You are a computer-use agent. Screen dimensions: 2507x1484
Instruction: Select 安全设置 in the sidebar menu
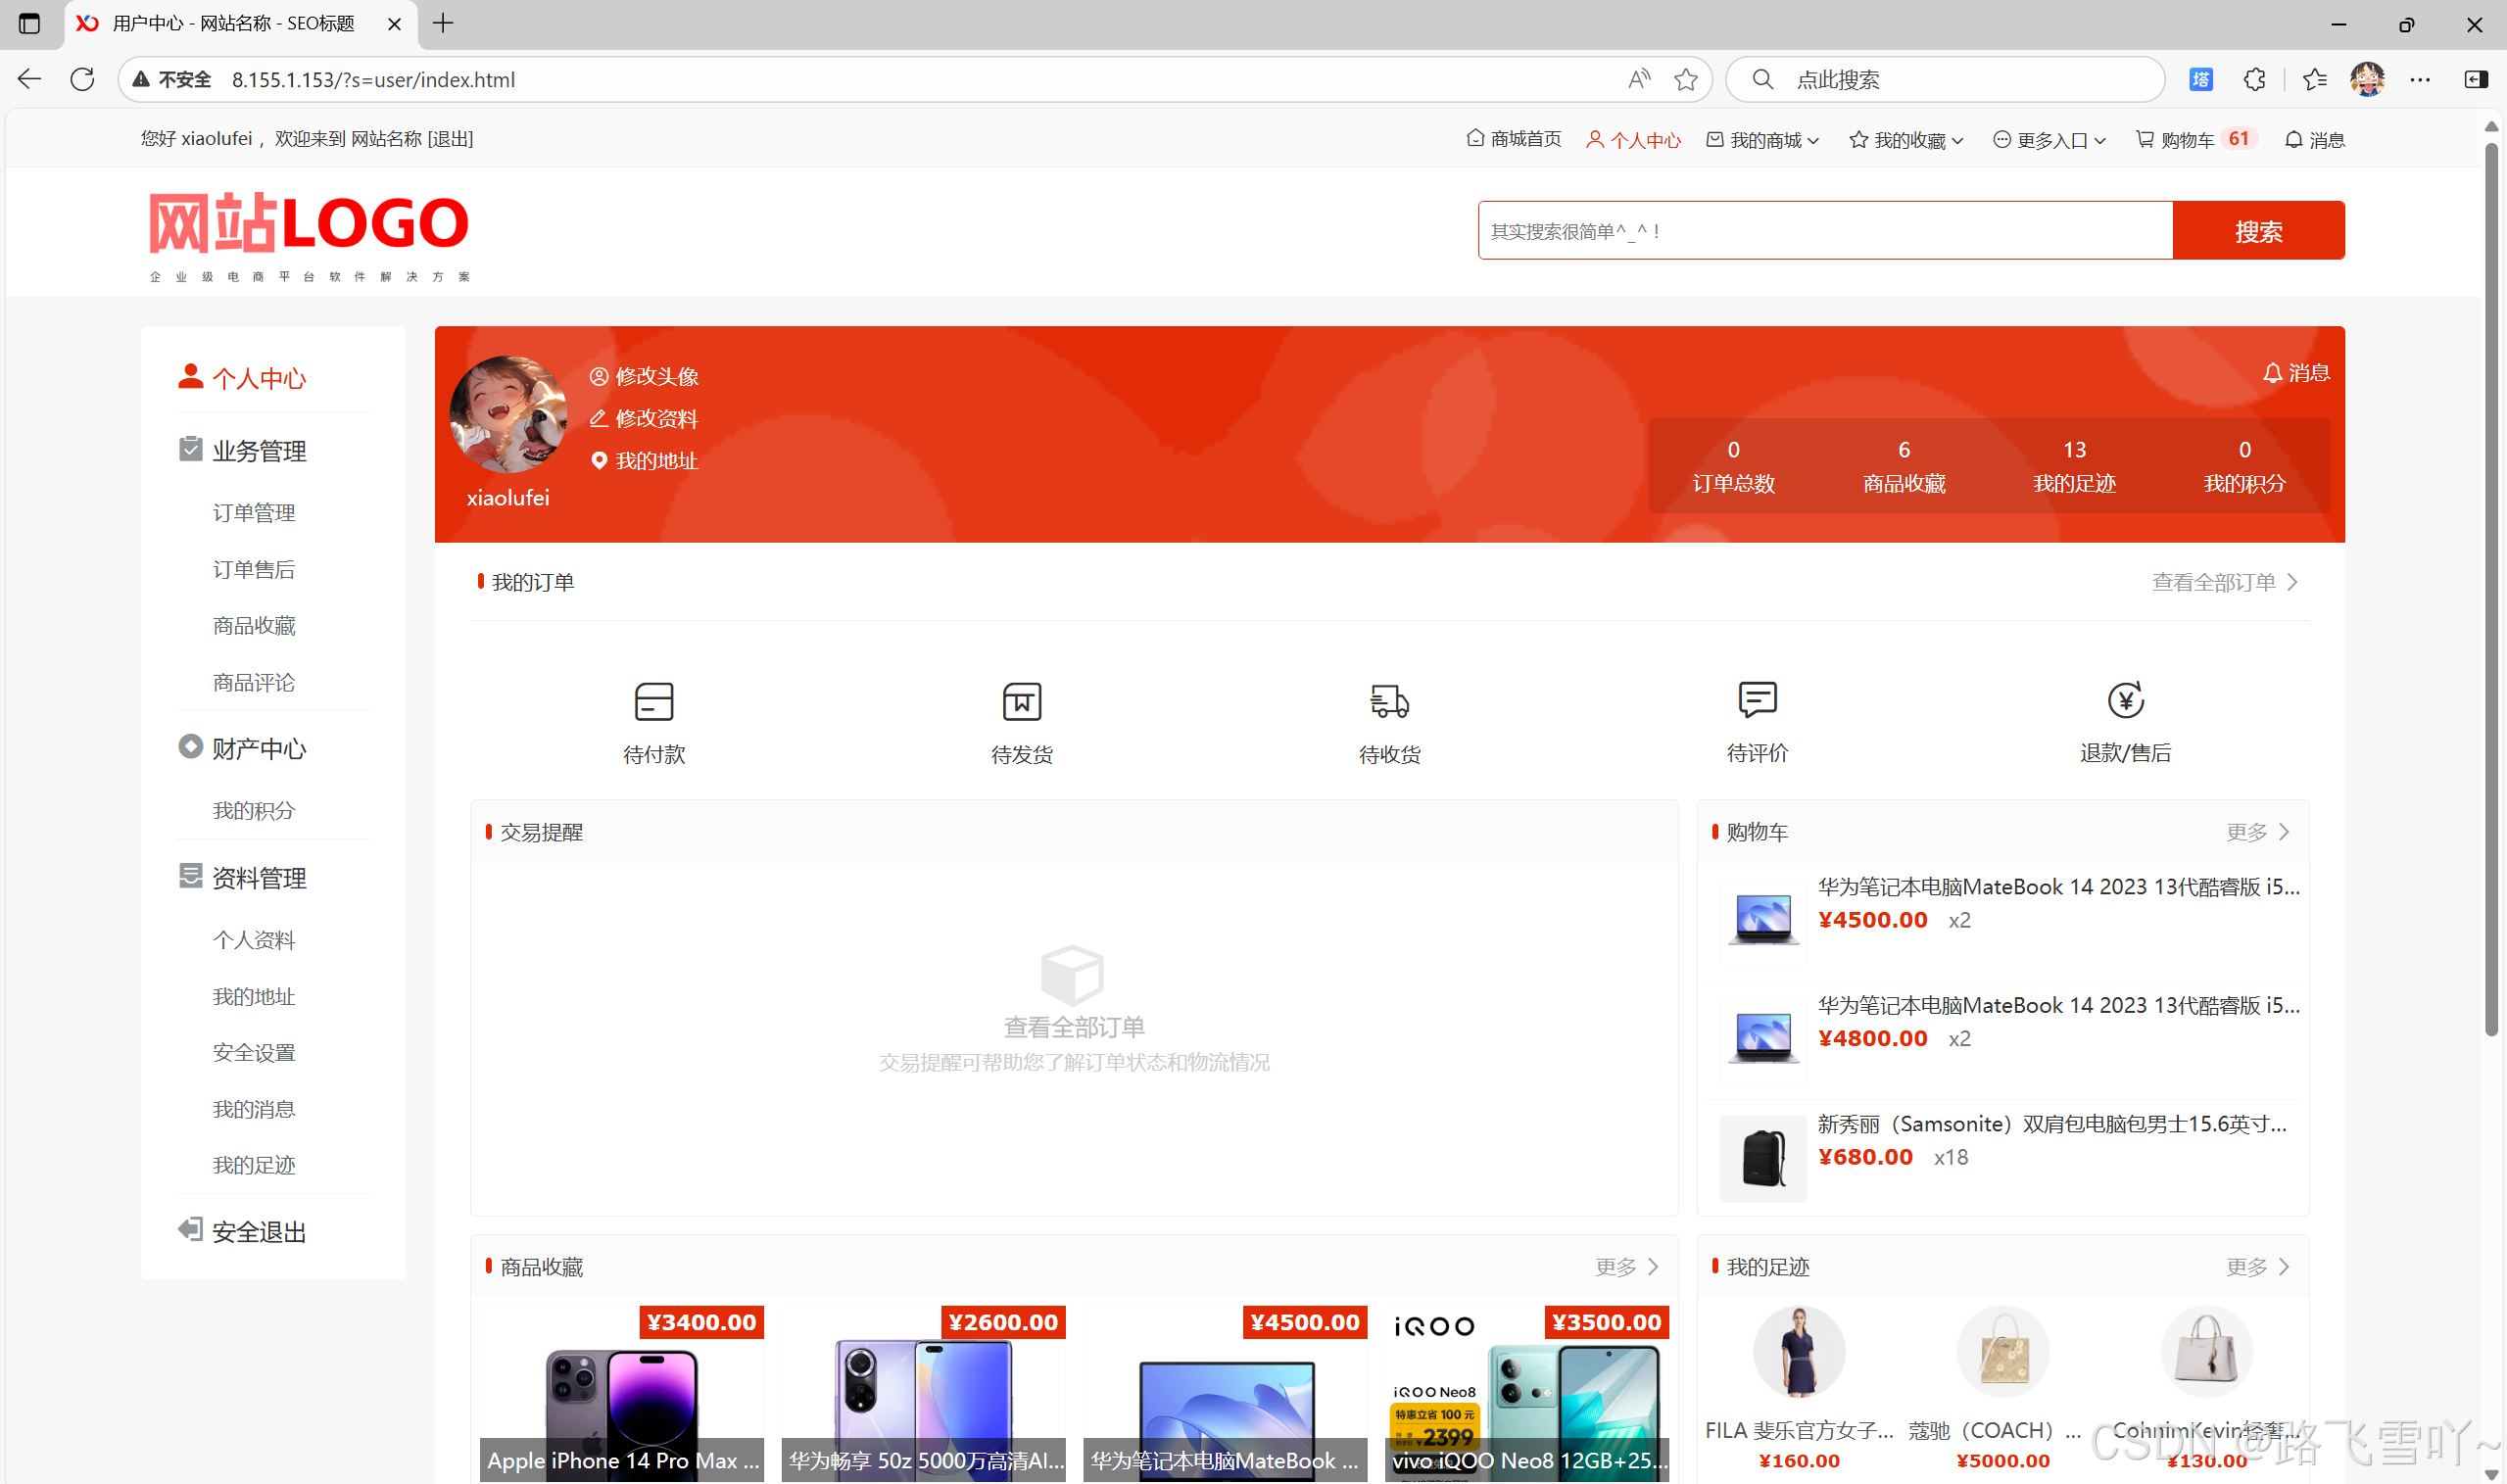point(254,1053)
